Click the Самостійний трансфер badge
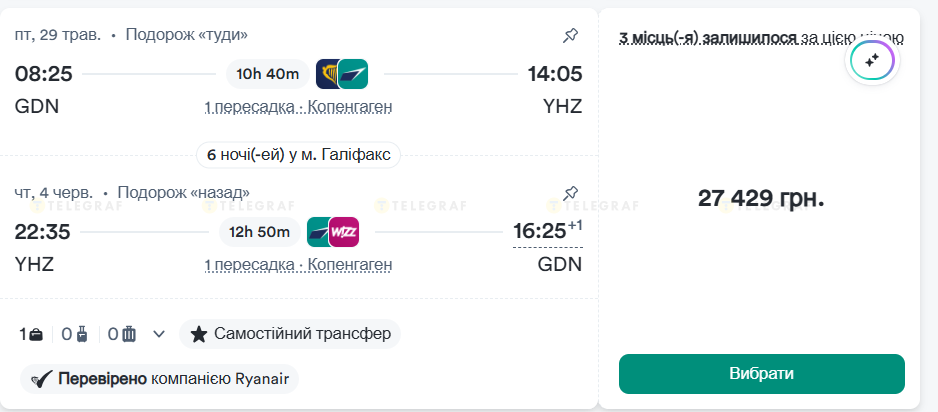The image size is (938, 412). point(290,334)
